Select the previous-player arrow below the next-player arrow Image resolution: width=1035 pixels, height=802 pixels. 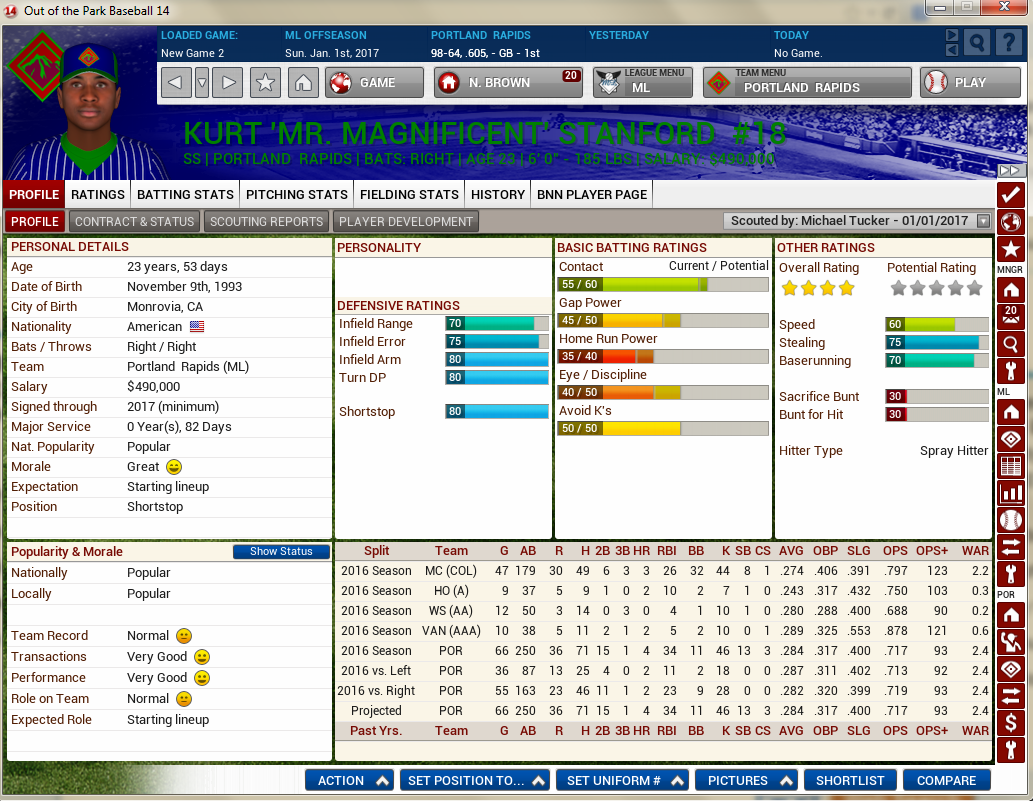click(952, 50)
